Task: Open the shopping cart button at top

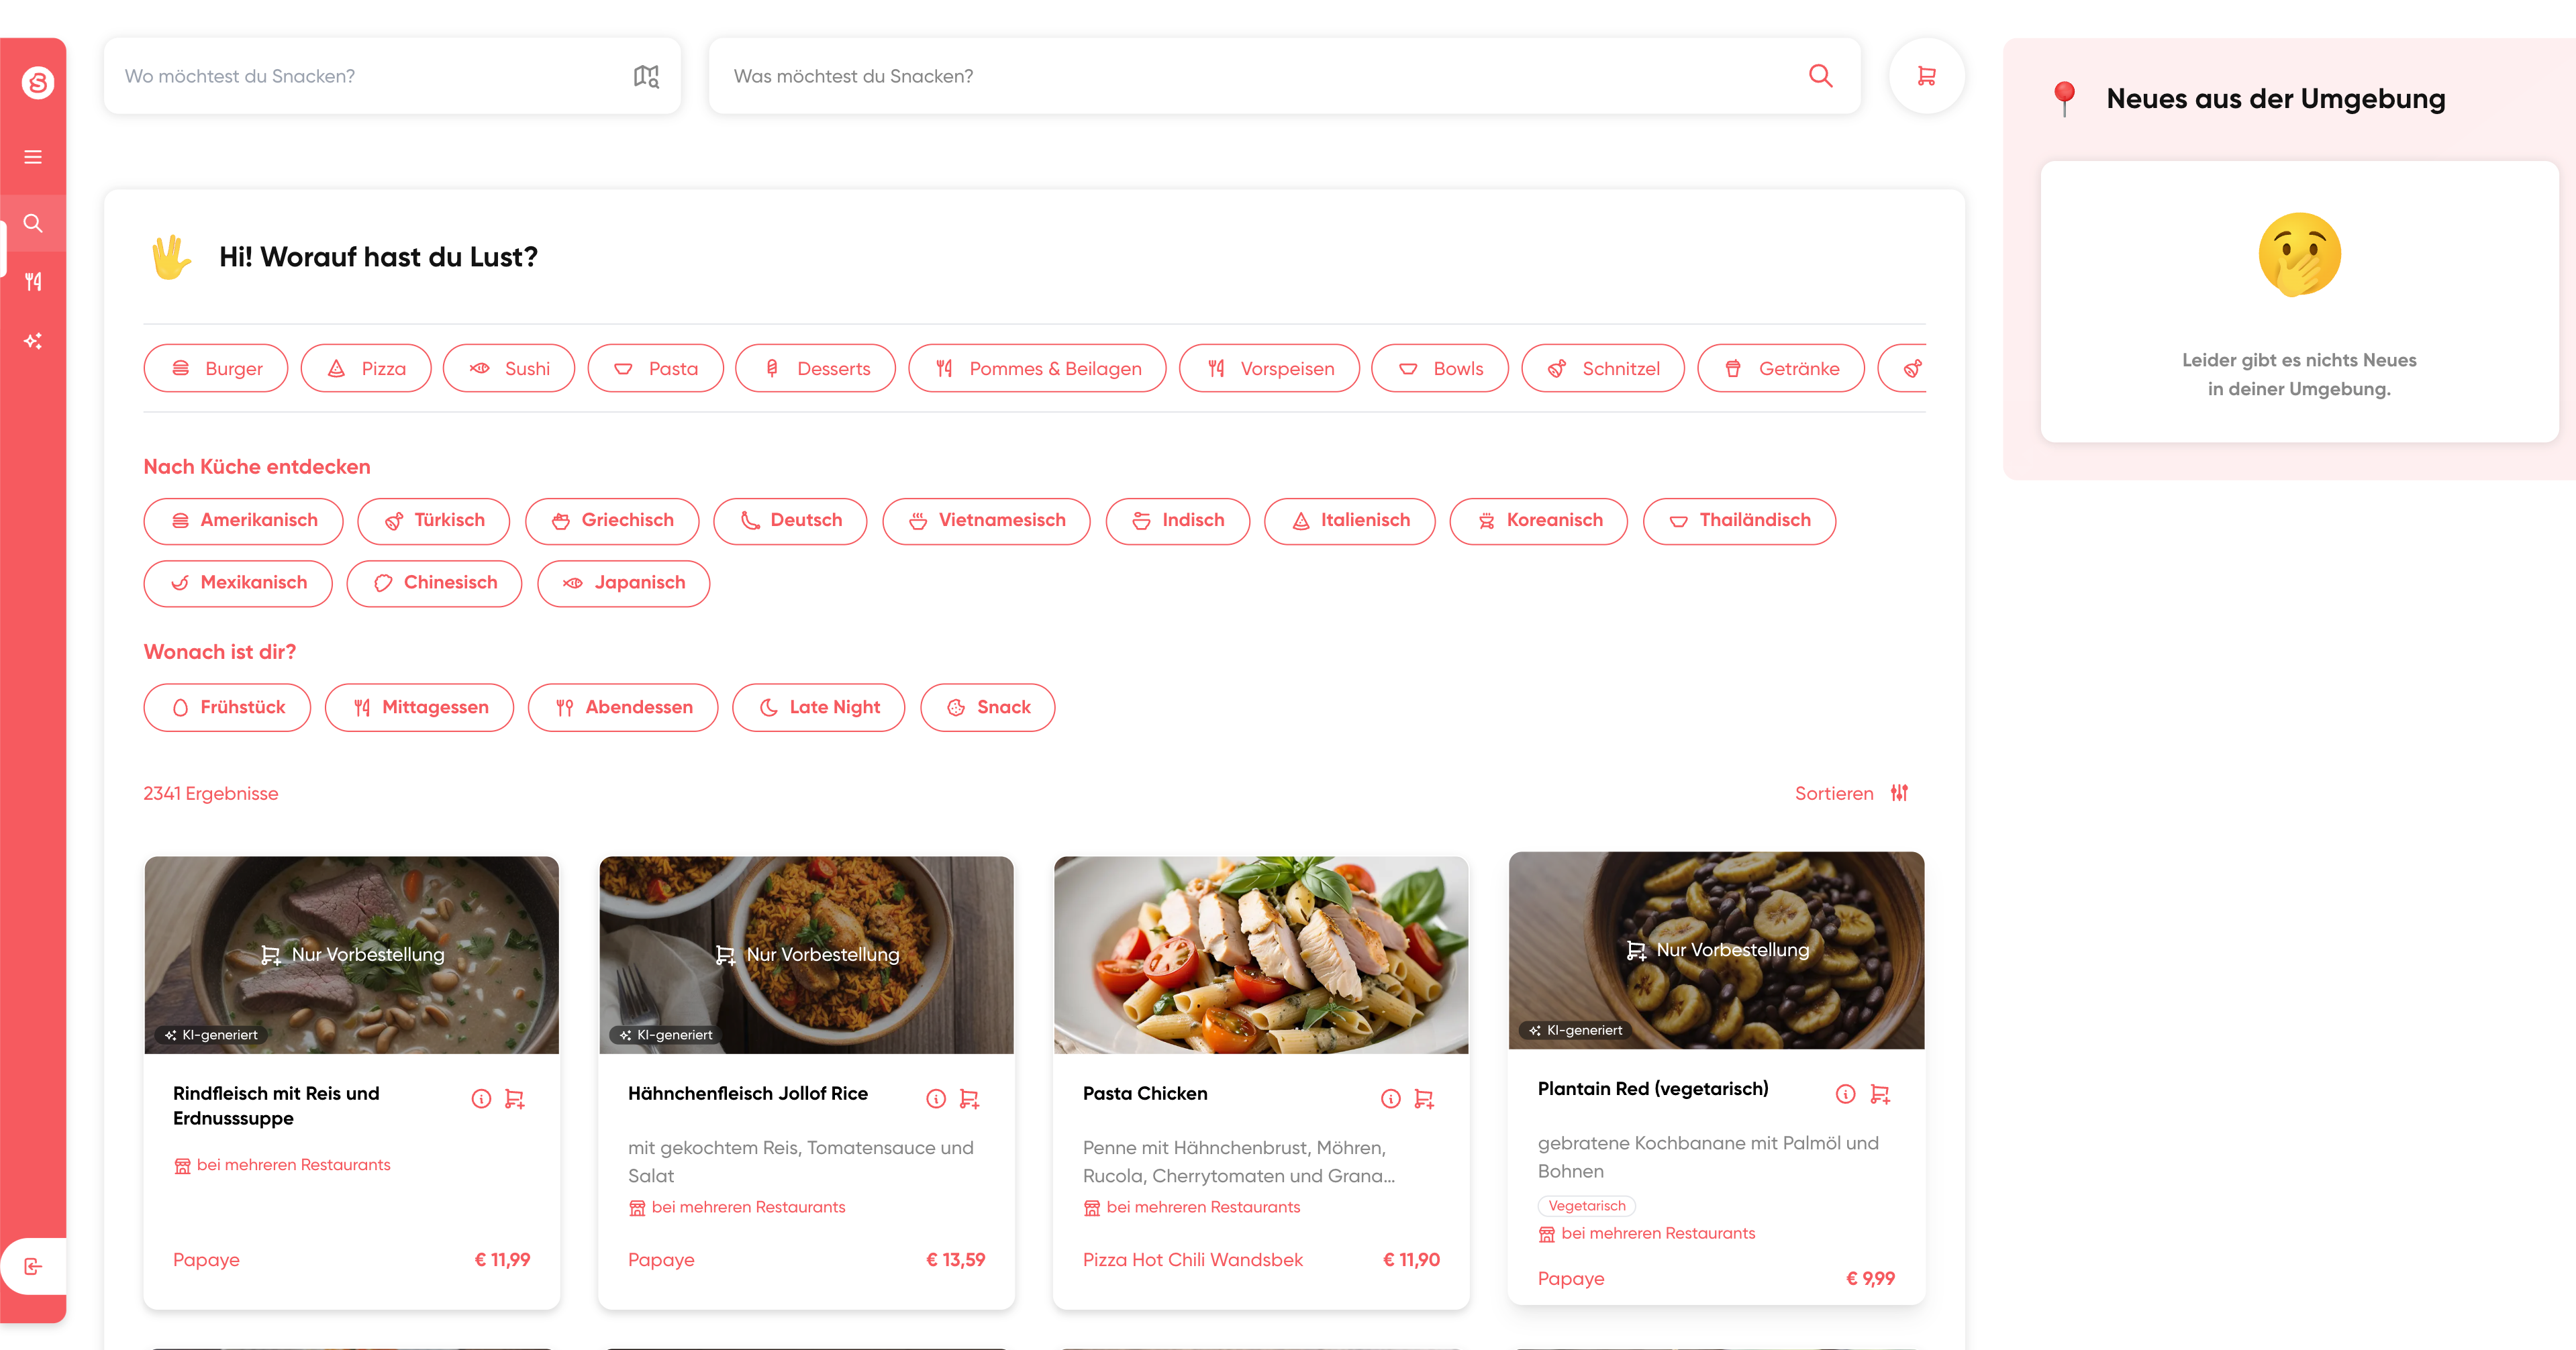Action: (x=1926, y=76)
